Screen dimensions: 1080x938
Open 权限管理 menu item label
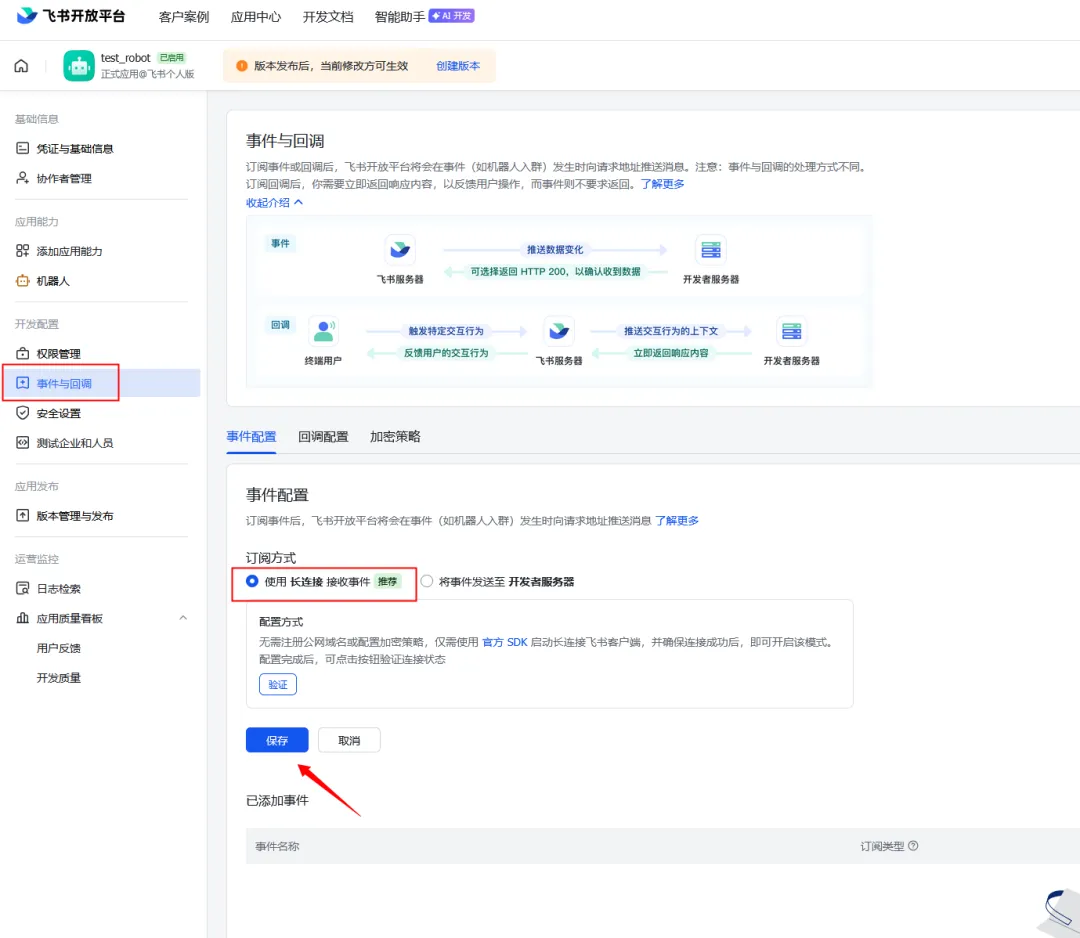[59, 354]
